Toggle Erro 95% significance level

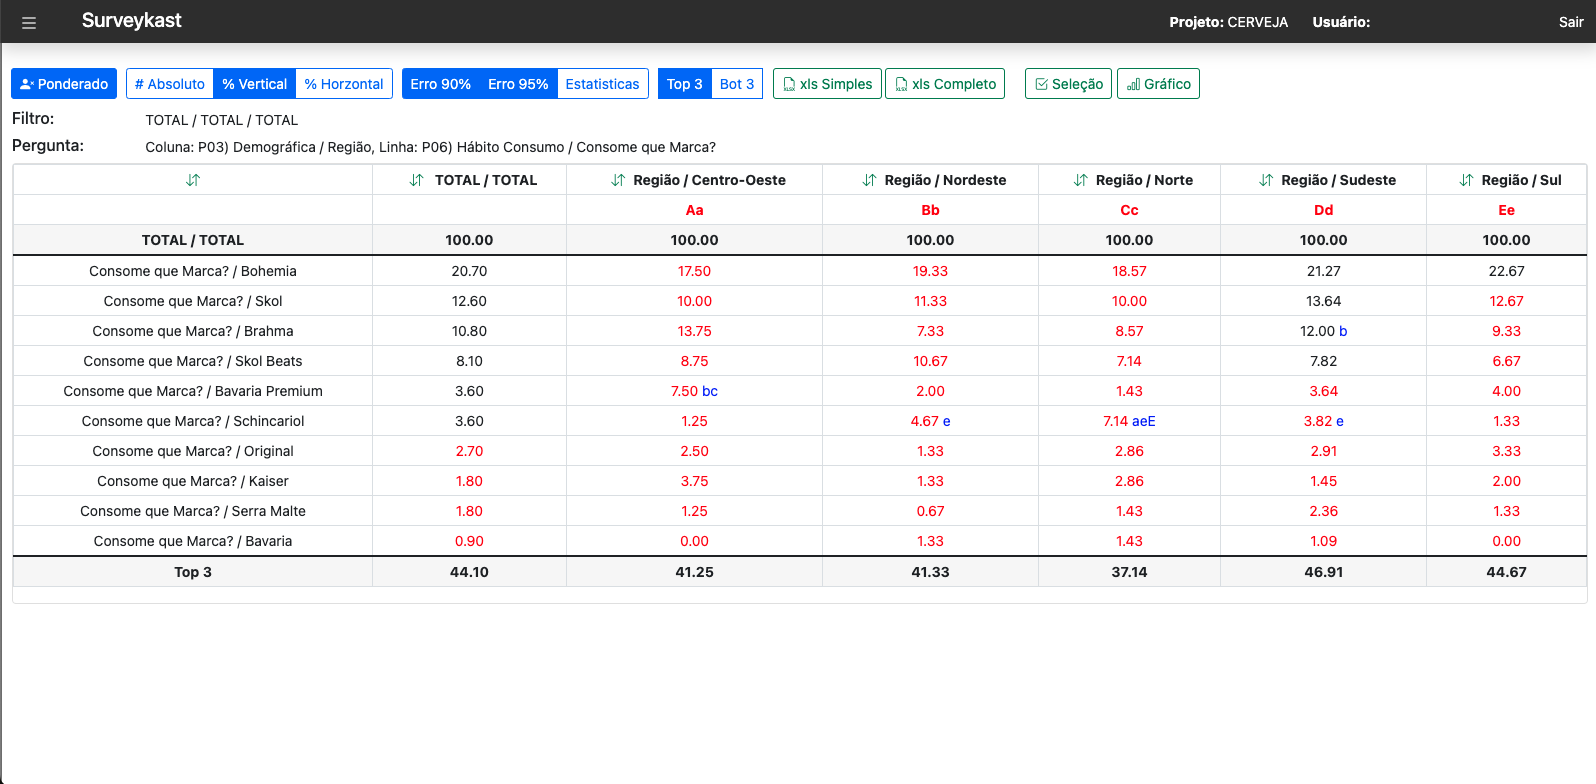point(518,84)
